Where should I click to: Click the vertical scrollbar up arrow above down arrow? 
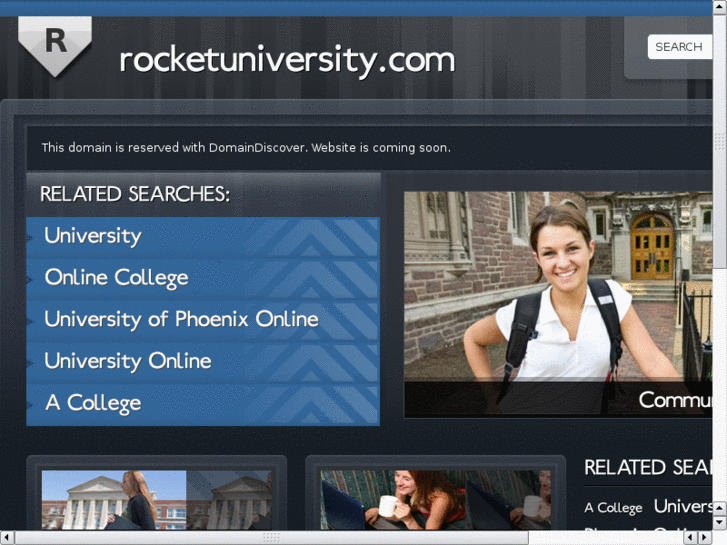(x=720, y=508)
